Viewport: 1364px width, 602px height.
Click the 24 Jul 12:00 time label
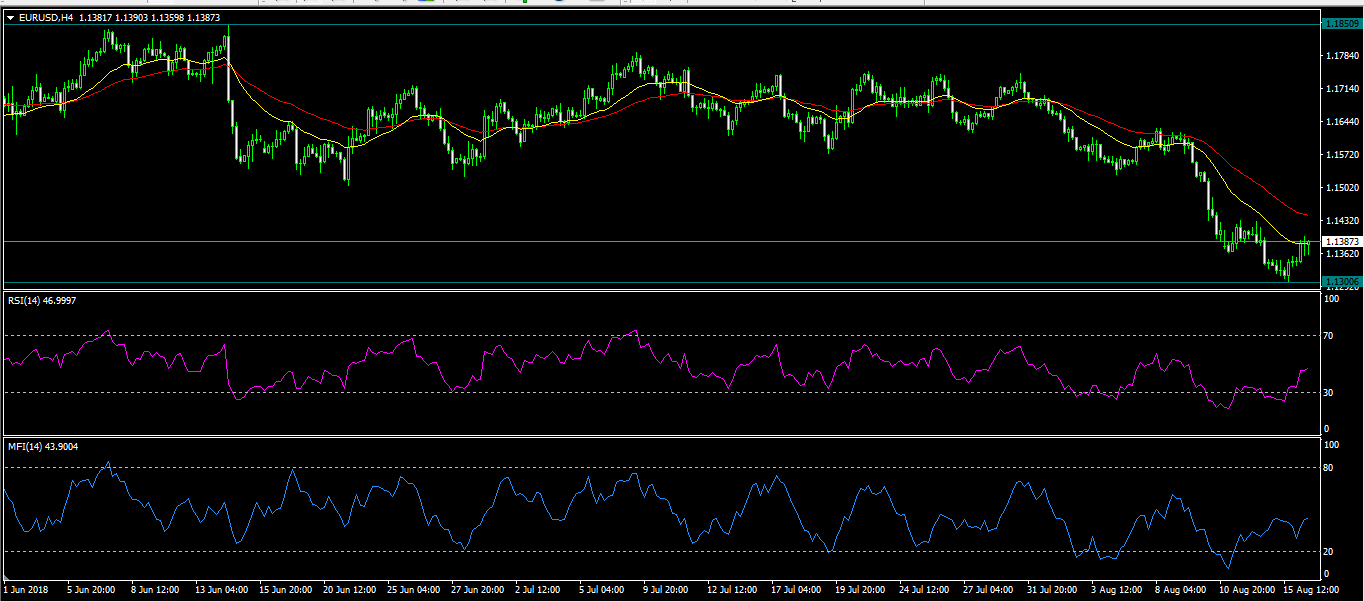926,590
